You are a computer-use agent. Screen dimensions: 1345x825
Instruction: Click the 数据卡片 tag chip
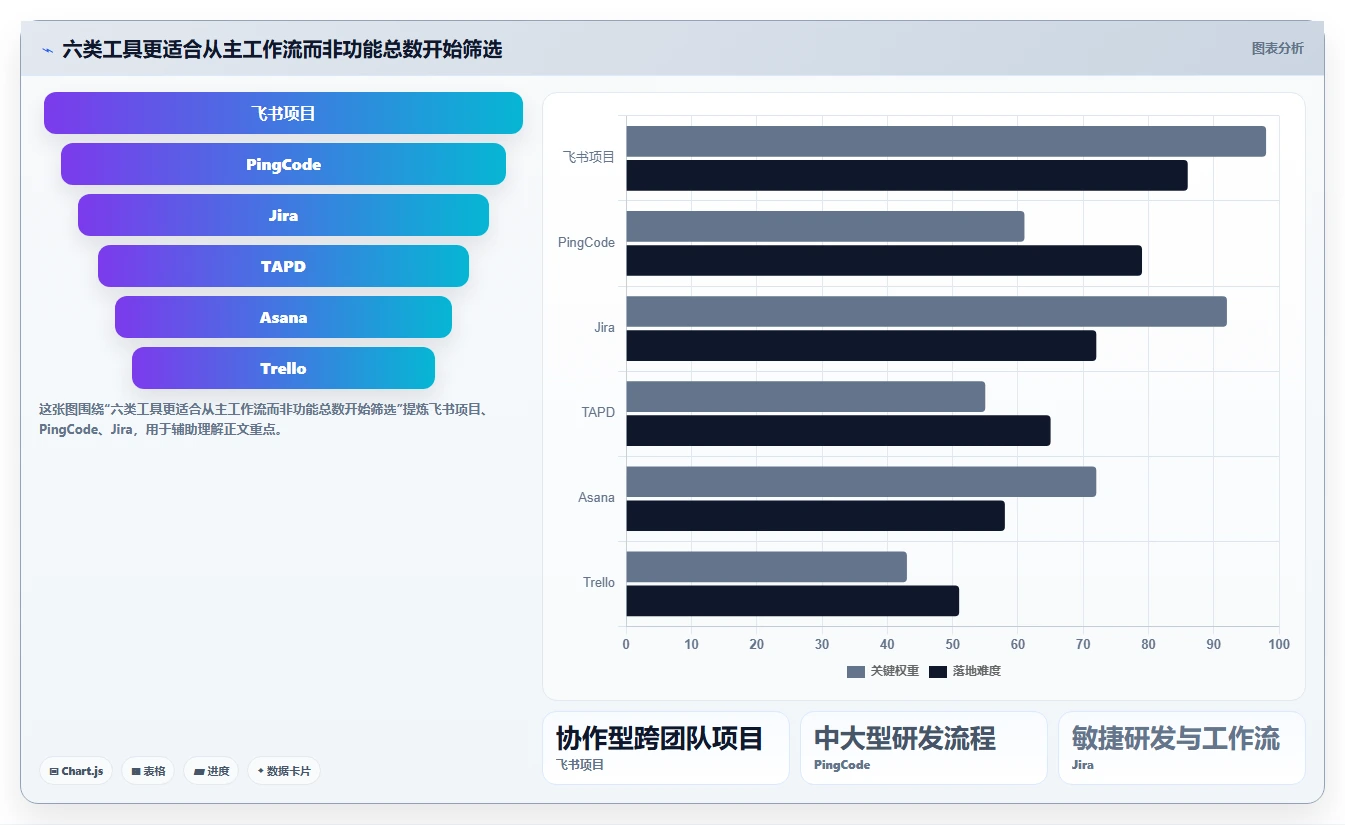click(284, 771)
